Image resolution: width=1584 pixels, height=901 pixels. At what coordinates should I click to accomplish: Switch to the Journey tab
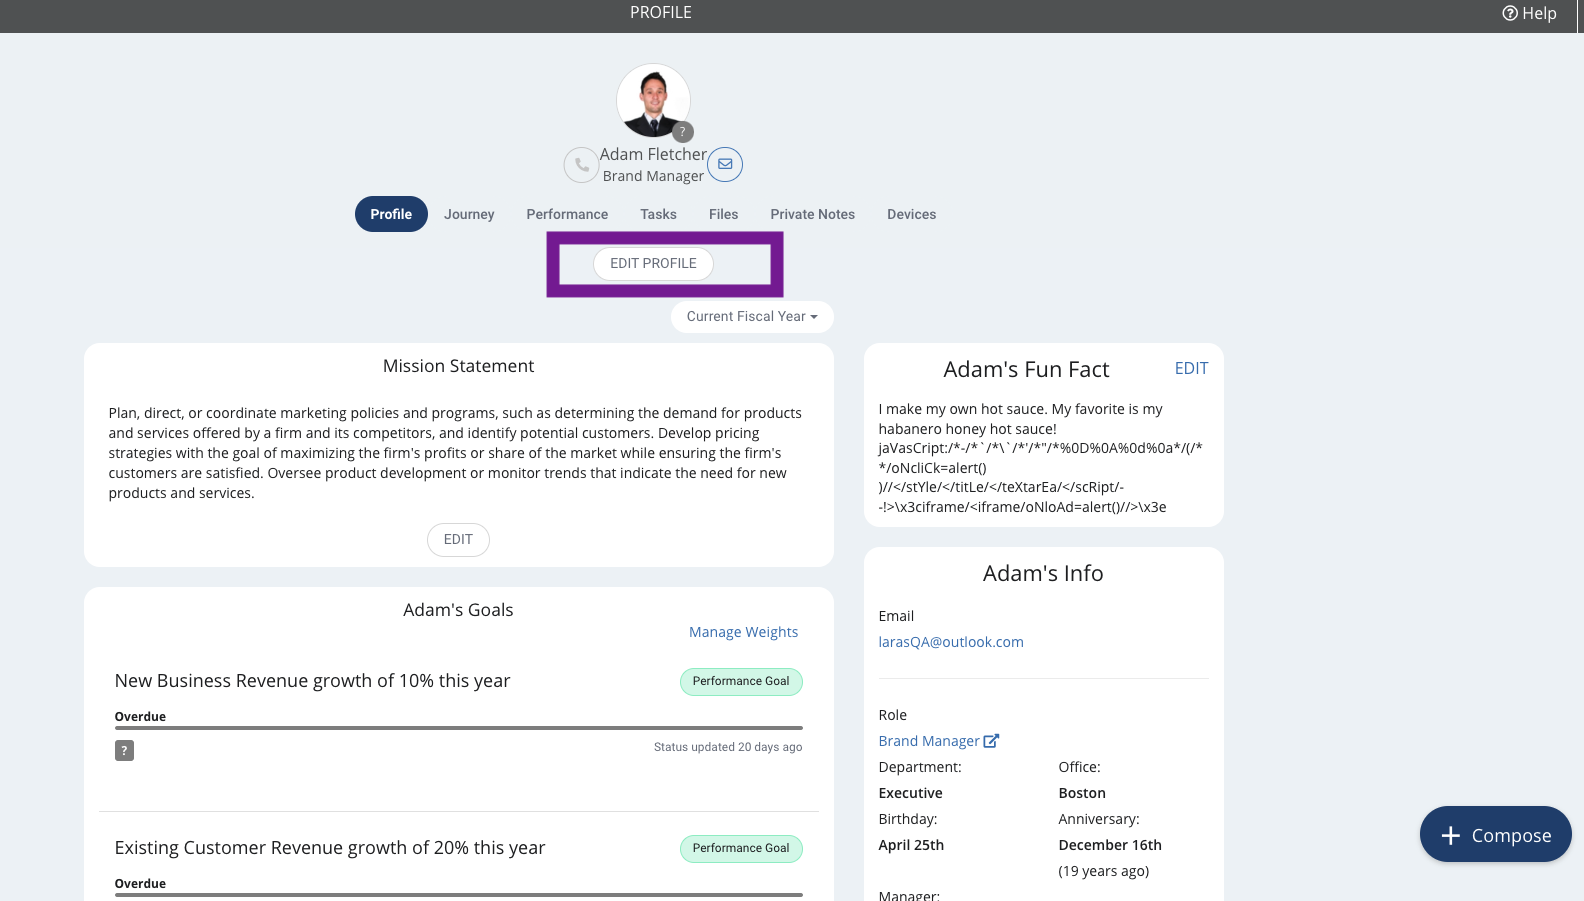[469, 214]
